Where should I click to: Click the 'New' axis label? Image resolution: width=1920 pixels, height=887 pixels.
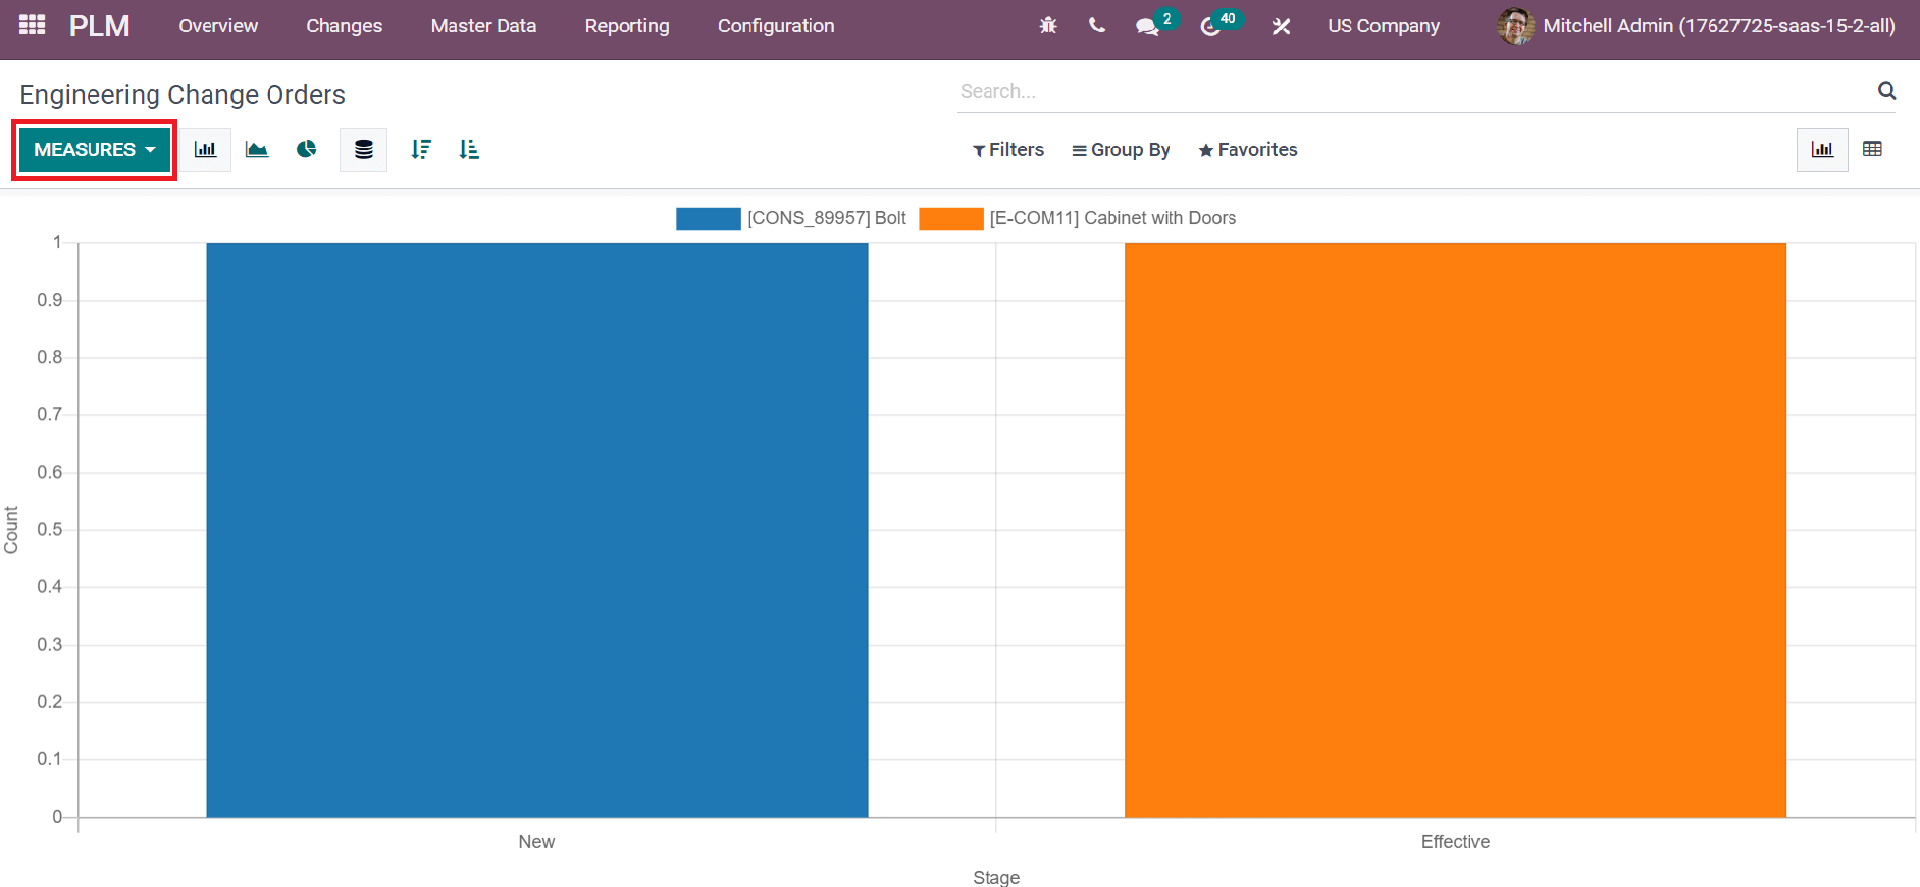(537, 842)
